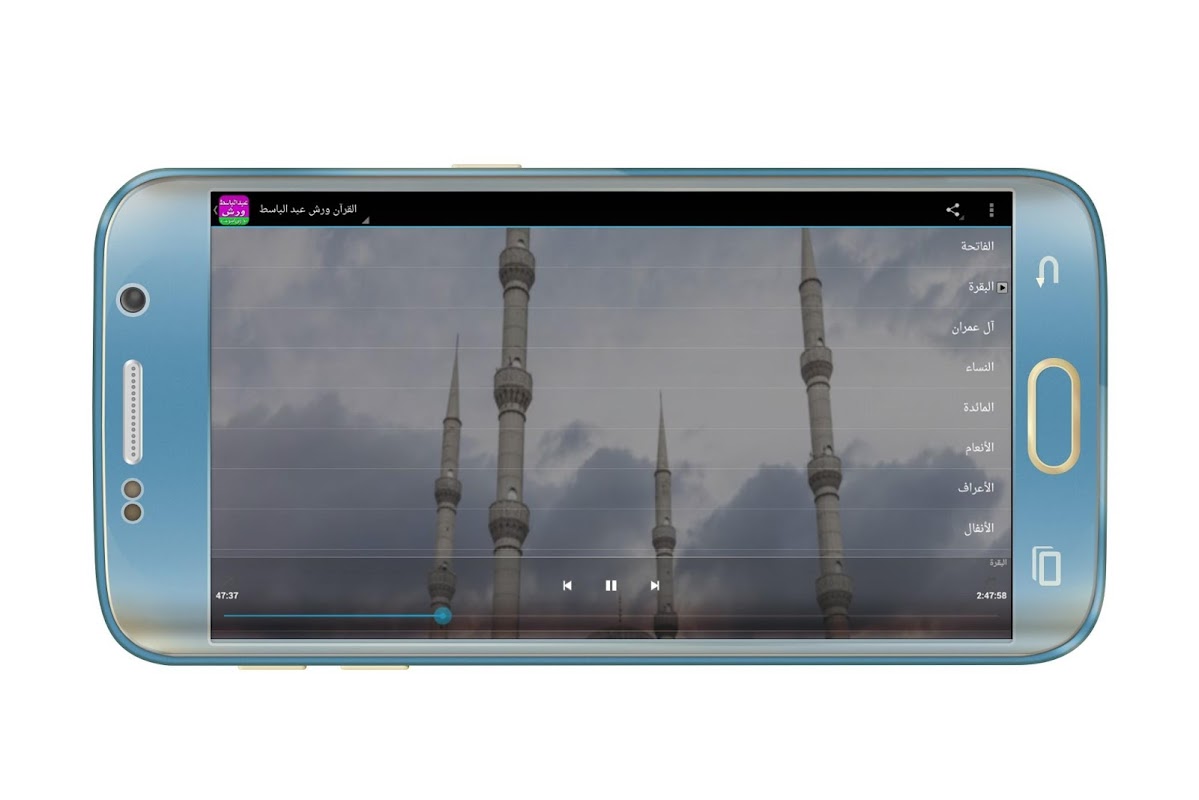1199x800 pixels.
Task: Click the total duration 2:47:58 label
Action: [x=991, y=596]
